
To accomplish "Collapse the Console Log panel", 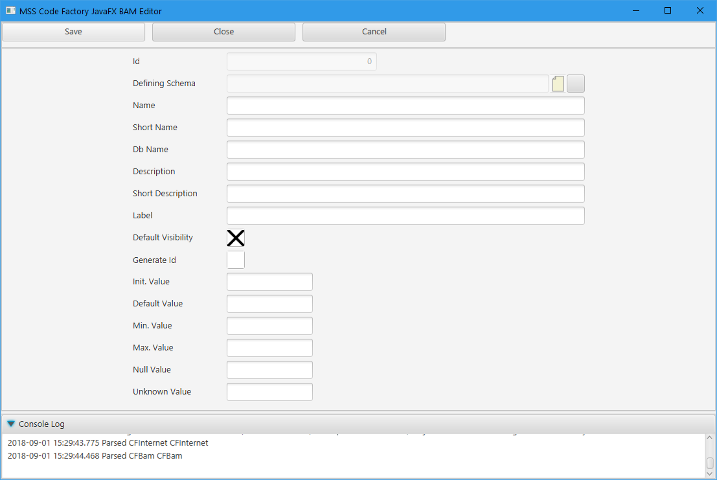I will point(11,424).
